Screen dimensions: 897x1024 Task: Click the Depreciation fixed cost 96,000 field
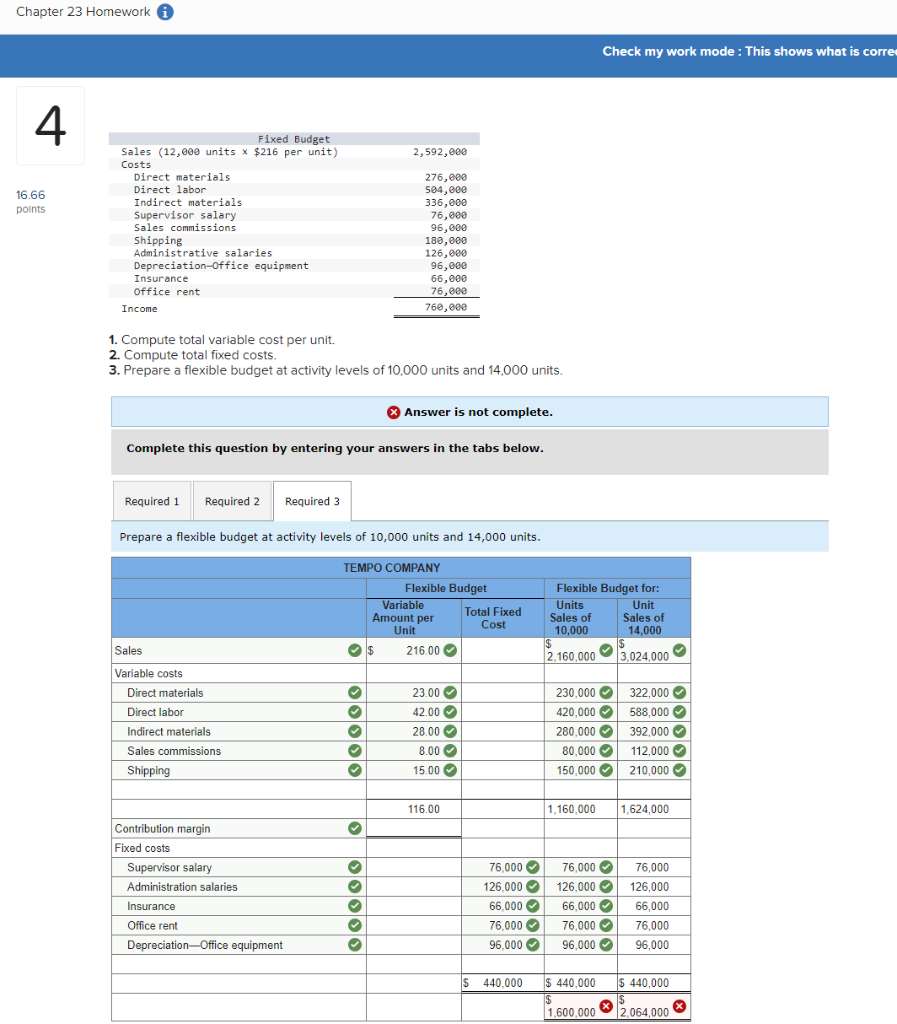tap(503, 945)
